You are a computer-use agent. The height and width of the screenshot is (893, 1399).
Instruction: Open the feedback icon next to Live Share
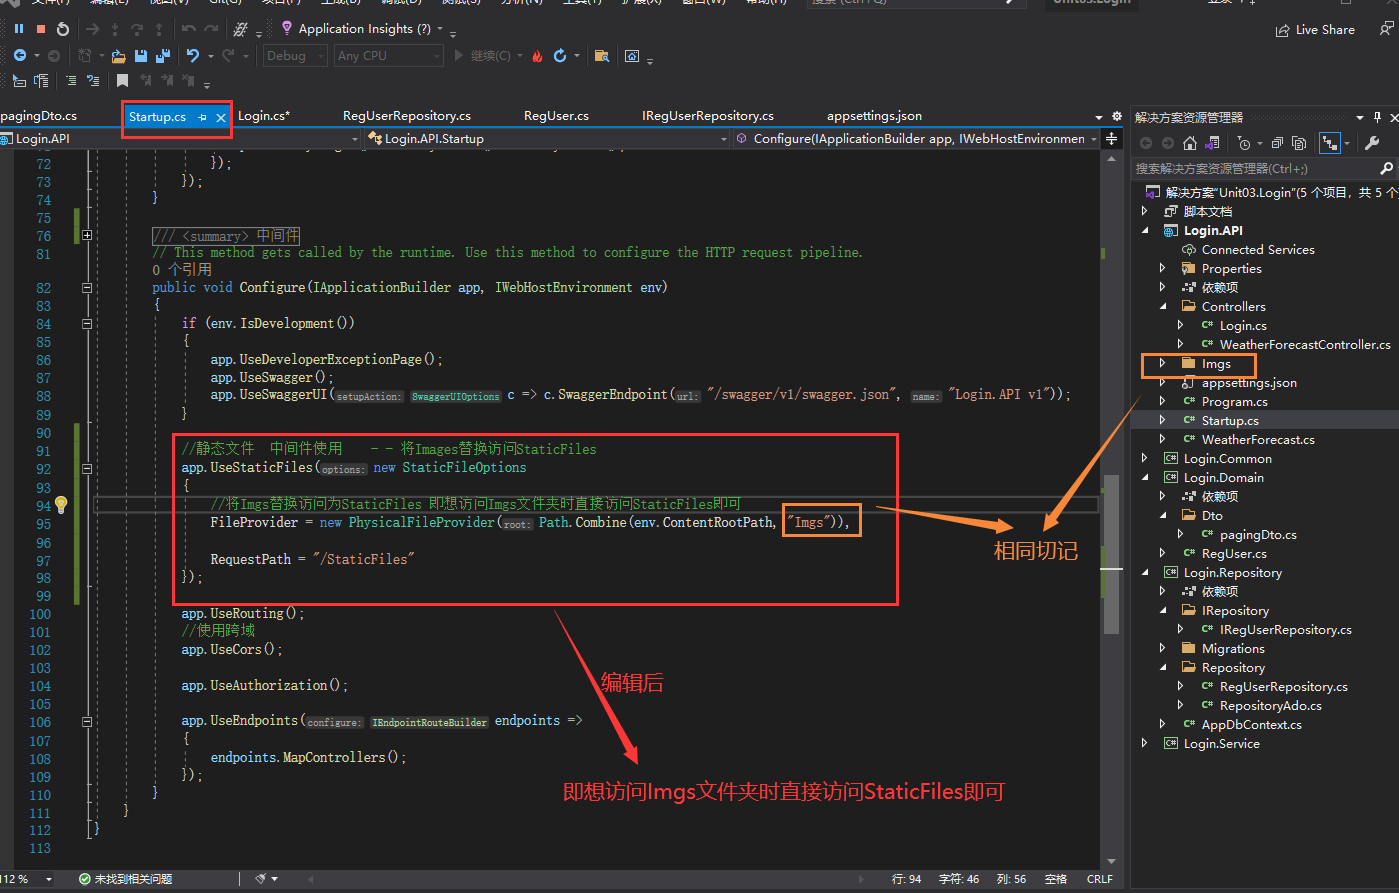pos(1386,30)
